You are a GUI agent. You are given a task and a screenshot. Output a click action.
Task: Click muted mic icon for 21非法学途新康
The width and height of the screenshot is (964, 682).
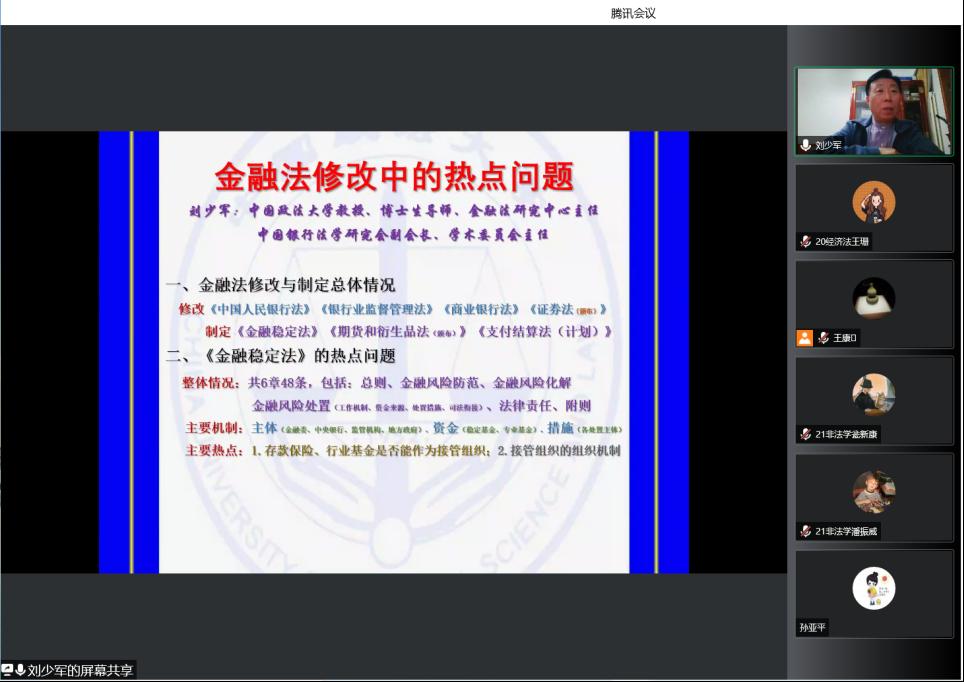805,435
